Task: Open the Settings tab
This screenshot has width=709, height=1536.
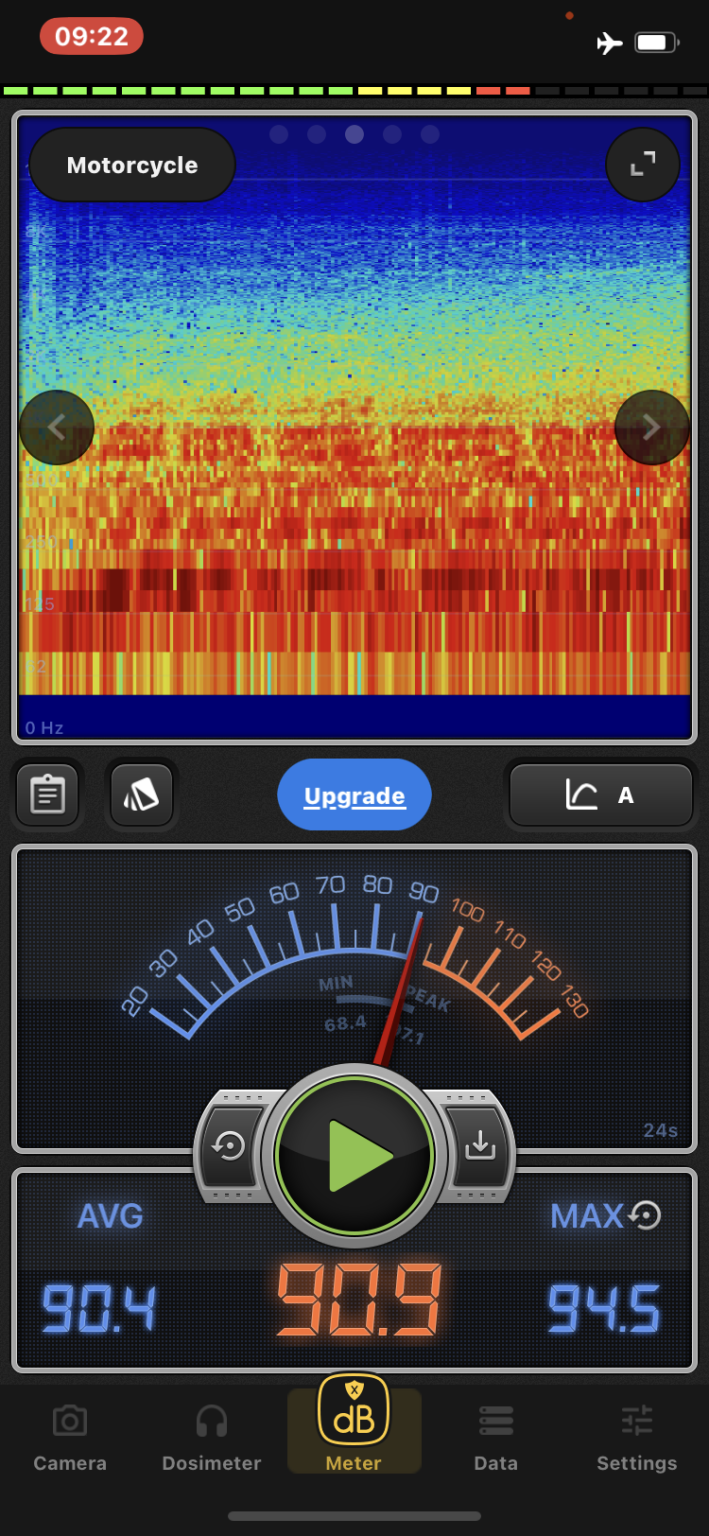Action: 636,1438
